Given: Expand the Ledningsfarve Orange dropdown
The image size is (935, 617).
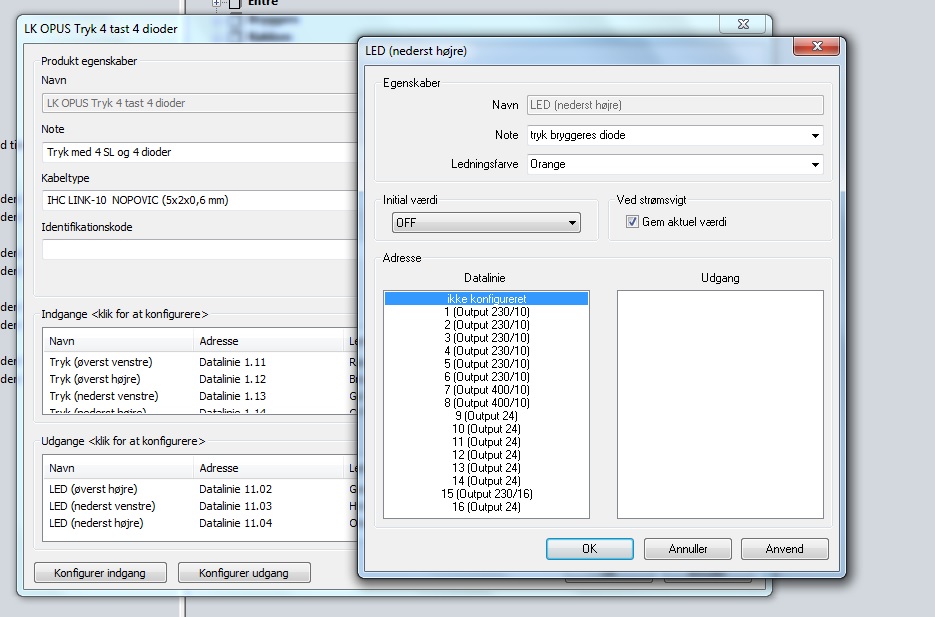Looking at the screenshot, I should [816, 164].
